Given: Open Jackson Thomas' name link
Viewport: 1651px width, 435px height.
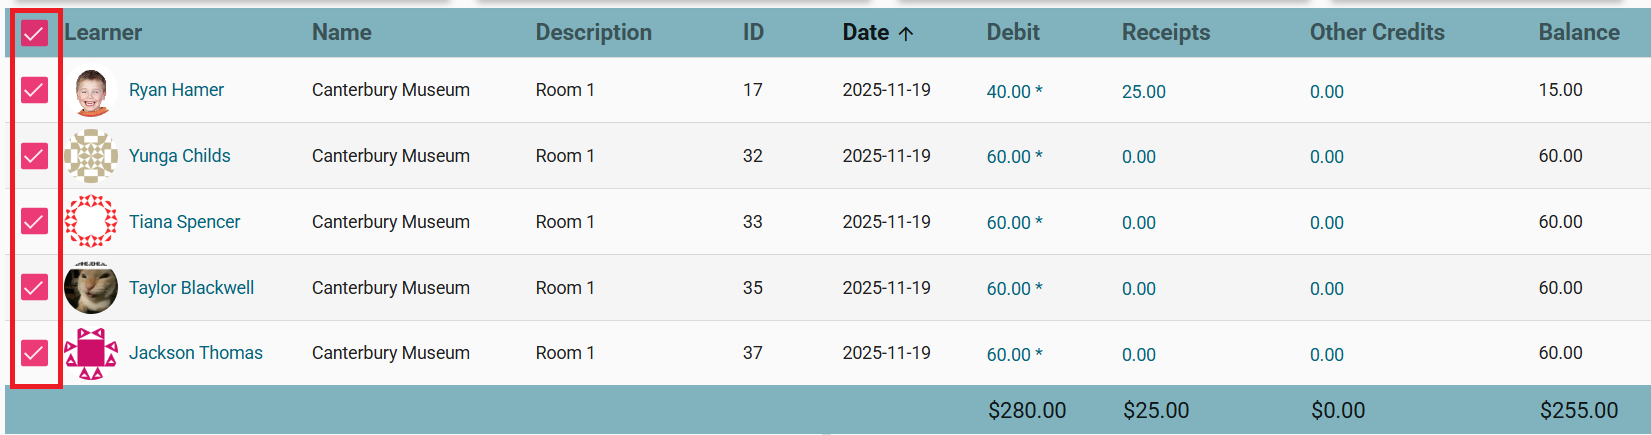Looking at the screenshot, I should point(195,353).
